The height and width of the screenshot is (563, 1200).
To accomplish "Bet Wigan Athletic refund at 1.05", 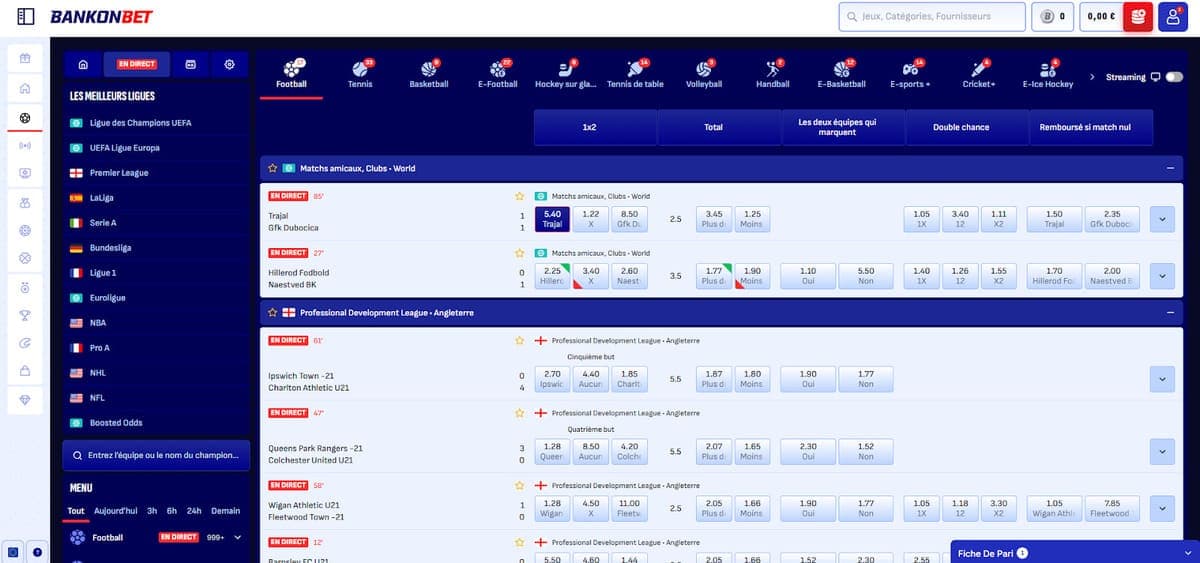I will (x=1054, y=508).
